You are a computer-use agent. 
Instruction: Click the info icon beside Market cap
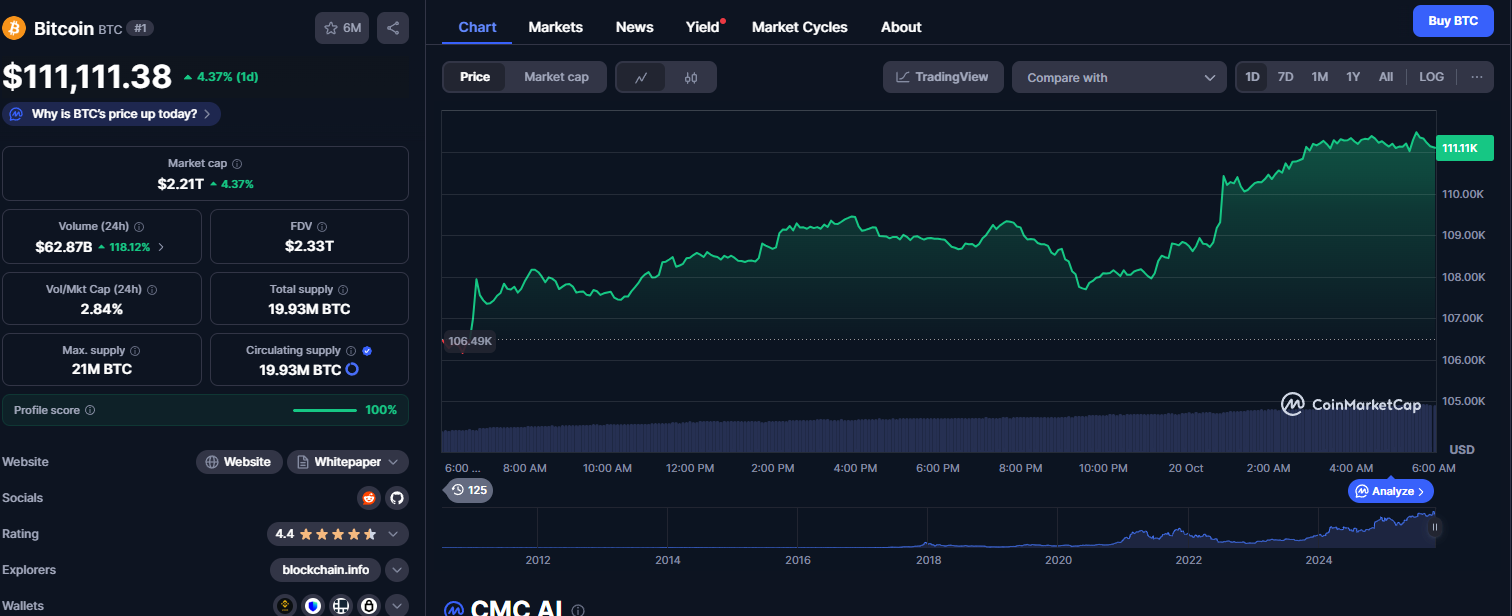[237, 164]
